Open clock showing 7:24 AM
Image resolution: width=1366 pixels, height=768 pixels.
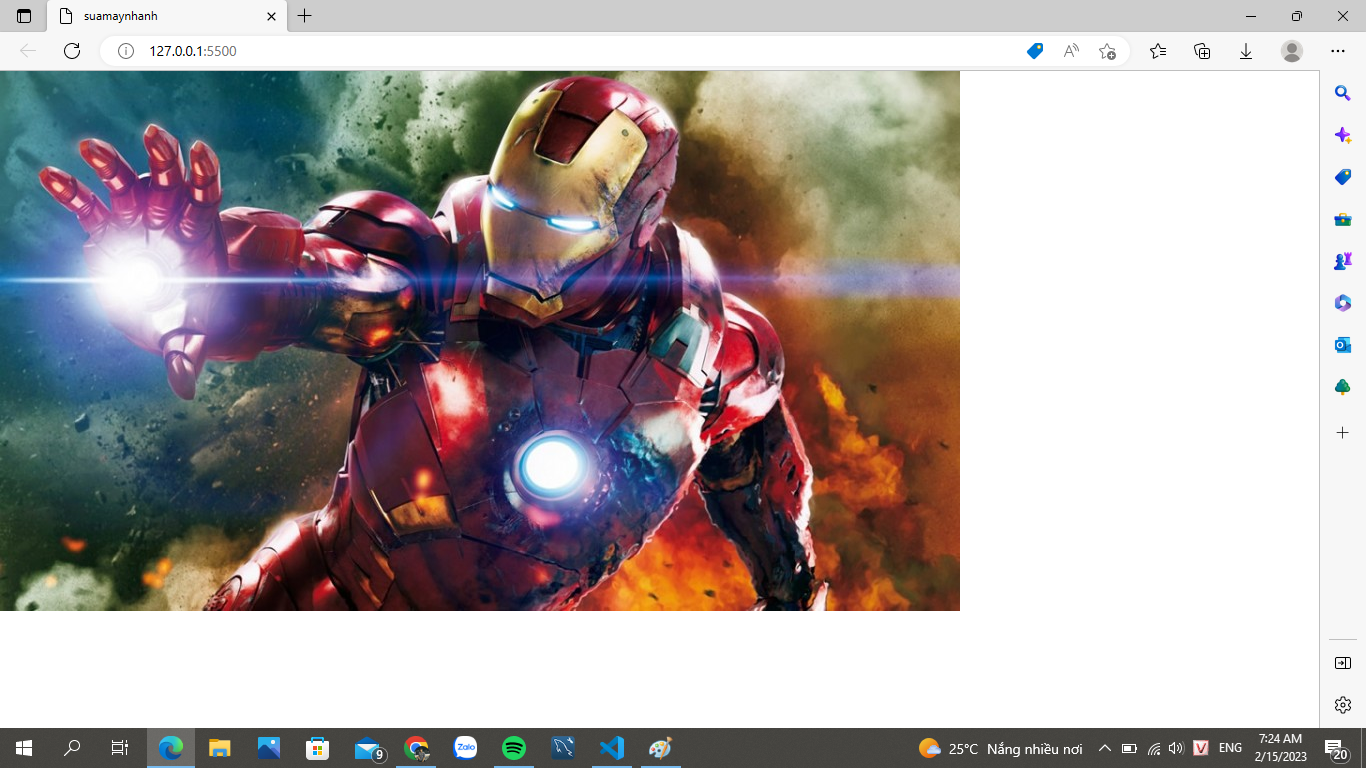coord(1281,748)
